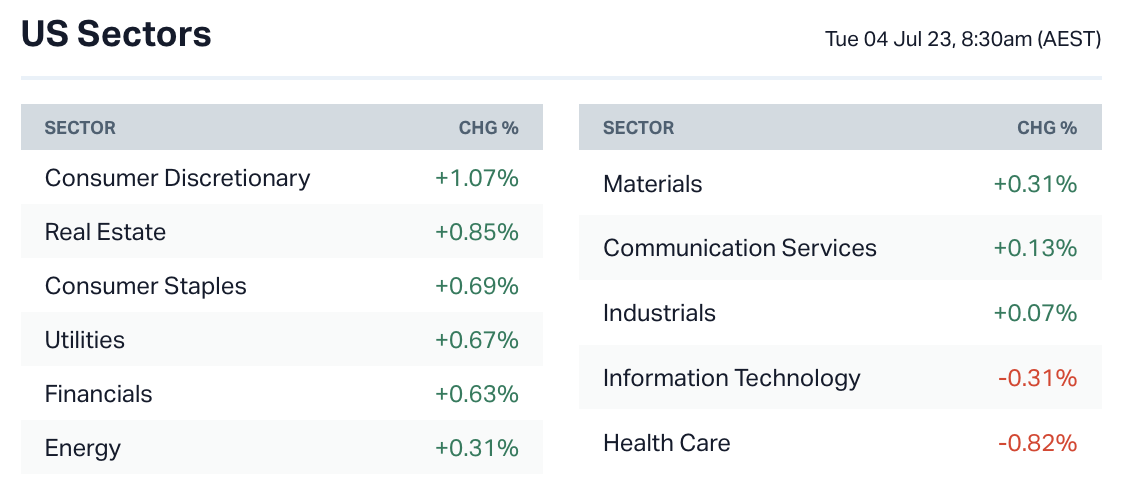Image resolution: width=1122 pixels, height=480 pixels.
Task: Click the -0.31% Information Technology value
Action: point(1037,378)
